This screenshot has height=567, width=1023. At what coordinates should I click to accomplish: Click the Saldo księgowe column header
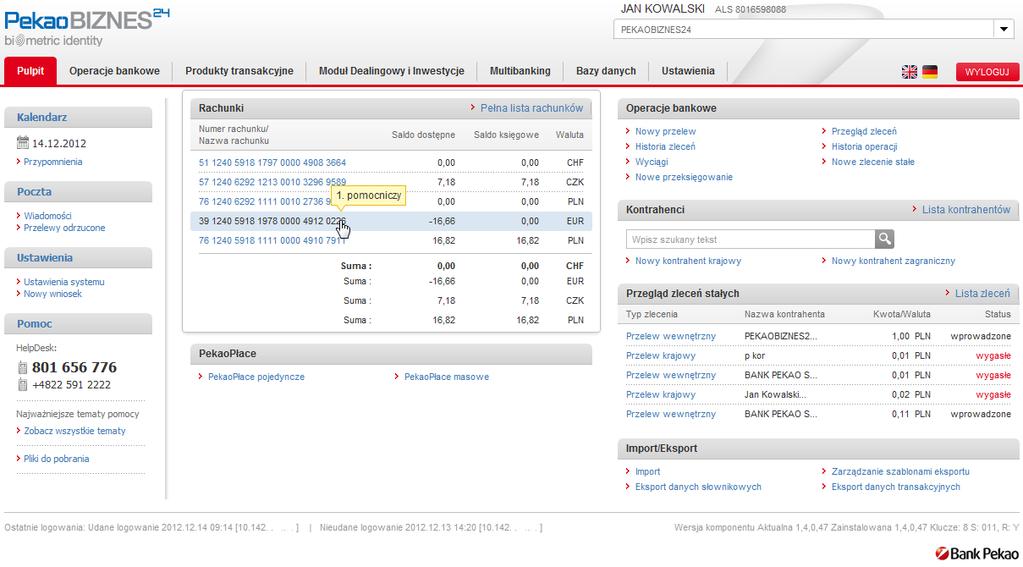coord(506,135)
